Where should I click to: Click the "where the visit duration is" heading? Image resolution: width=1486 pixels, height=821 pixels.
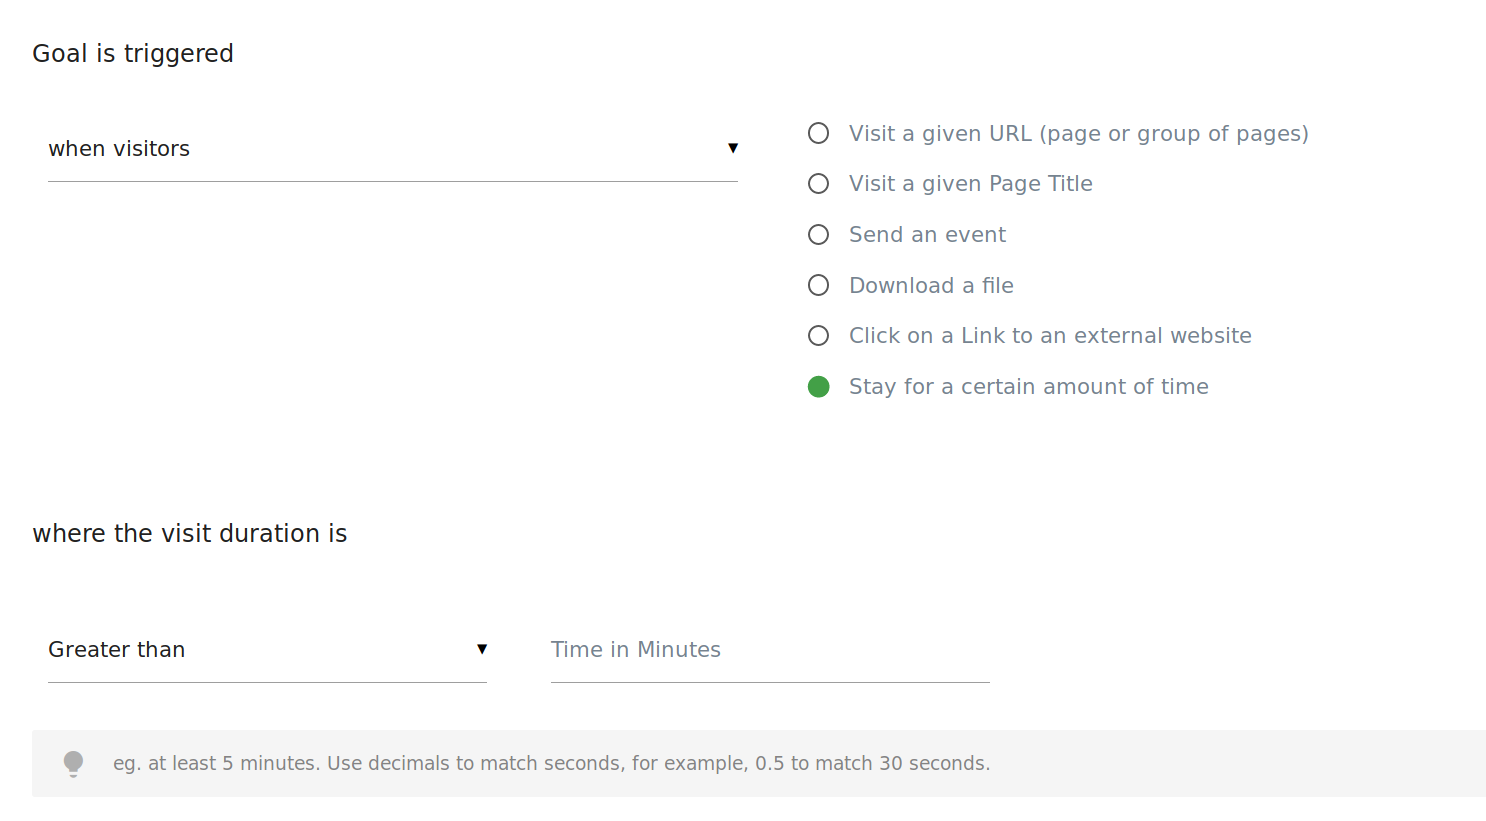point(190,534)
